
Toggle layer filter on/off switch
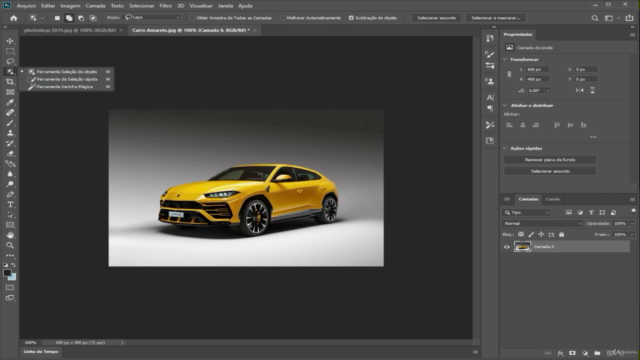pyautogui.click(x=633, y=212)
